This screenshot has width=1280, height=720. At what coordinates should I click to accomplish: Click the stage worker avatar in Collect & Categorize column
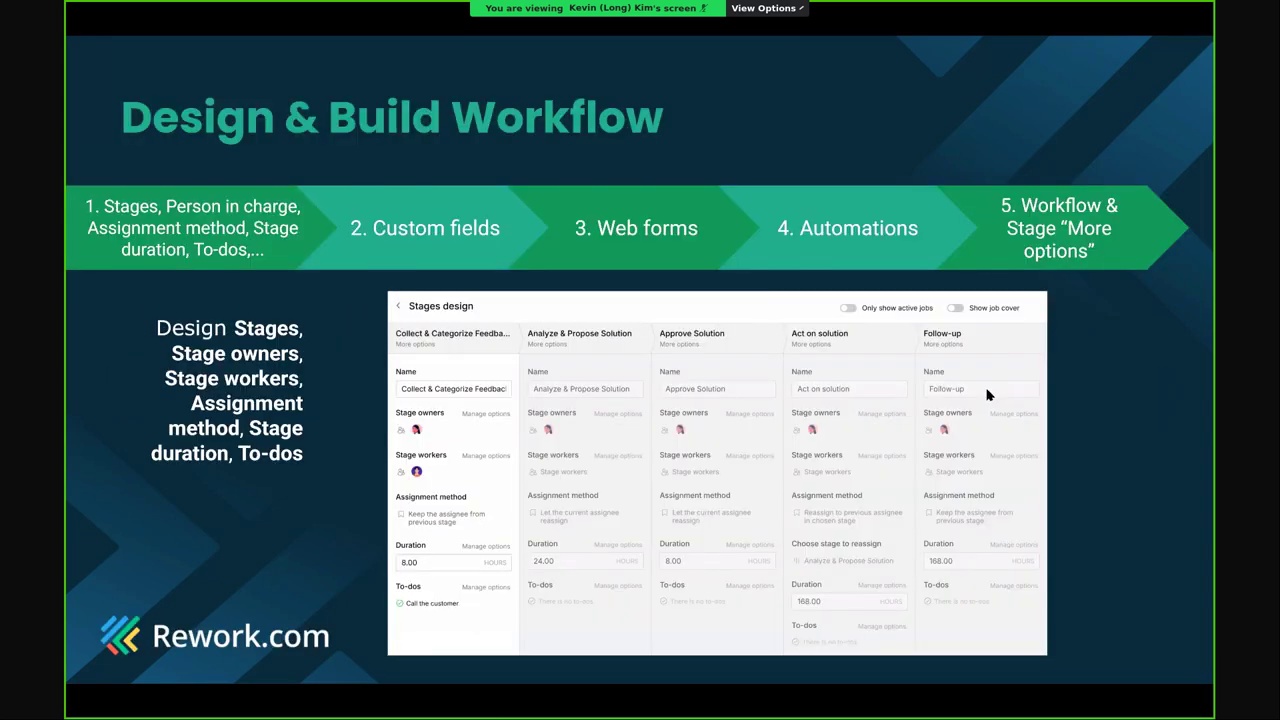(x=416, y=472)
